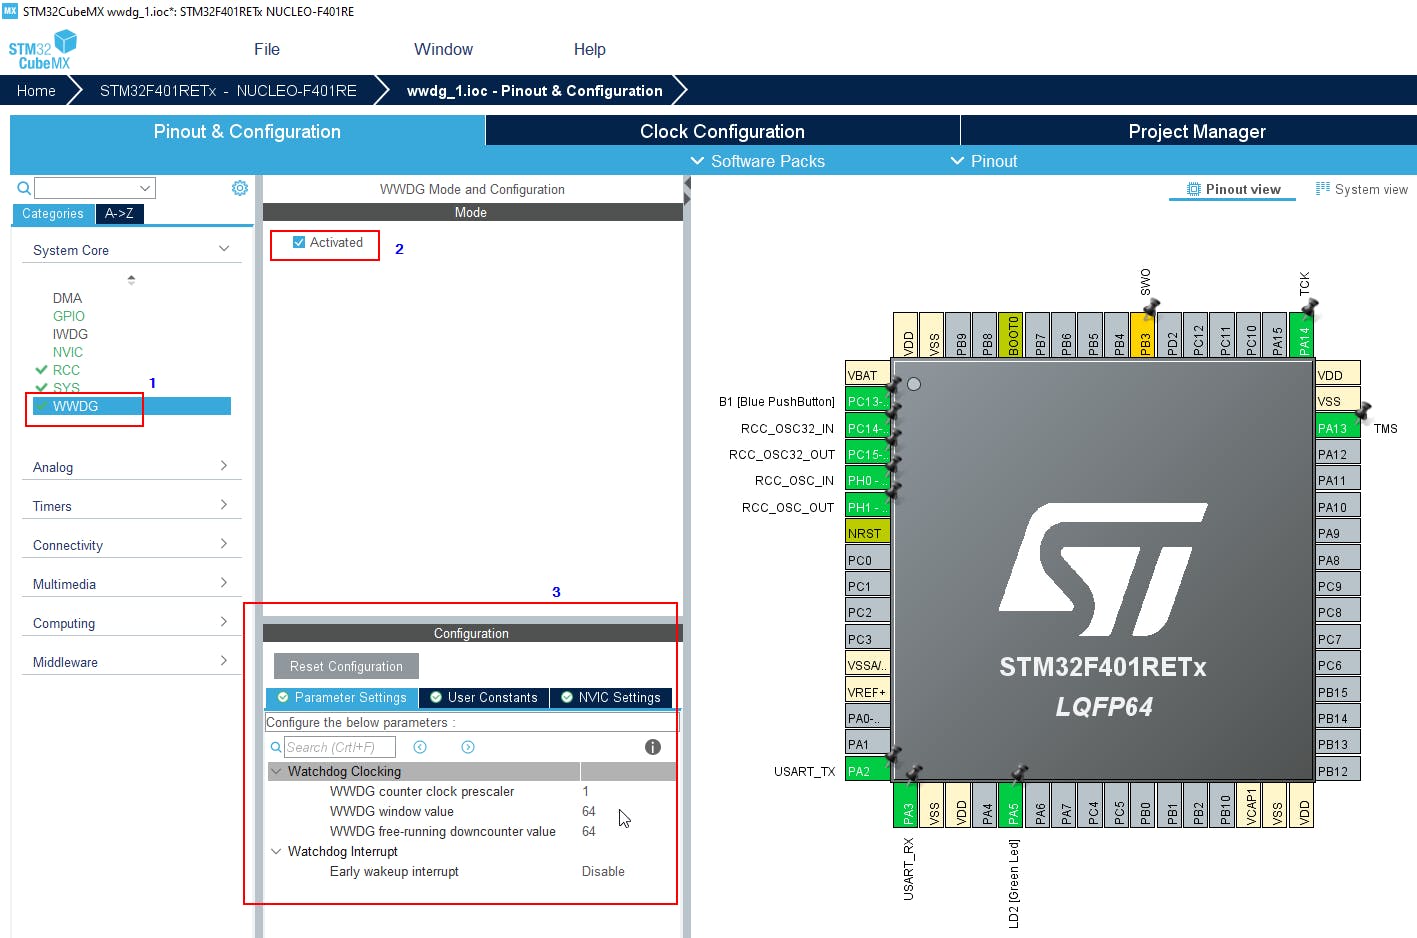Select pin PB3 SWO on the chip

[1144, 335]
